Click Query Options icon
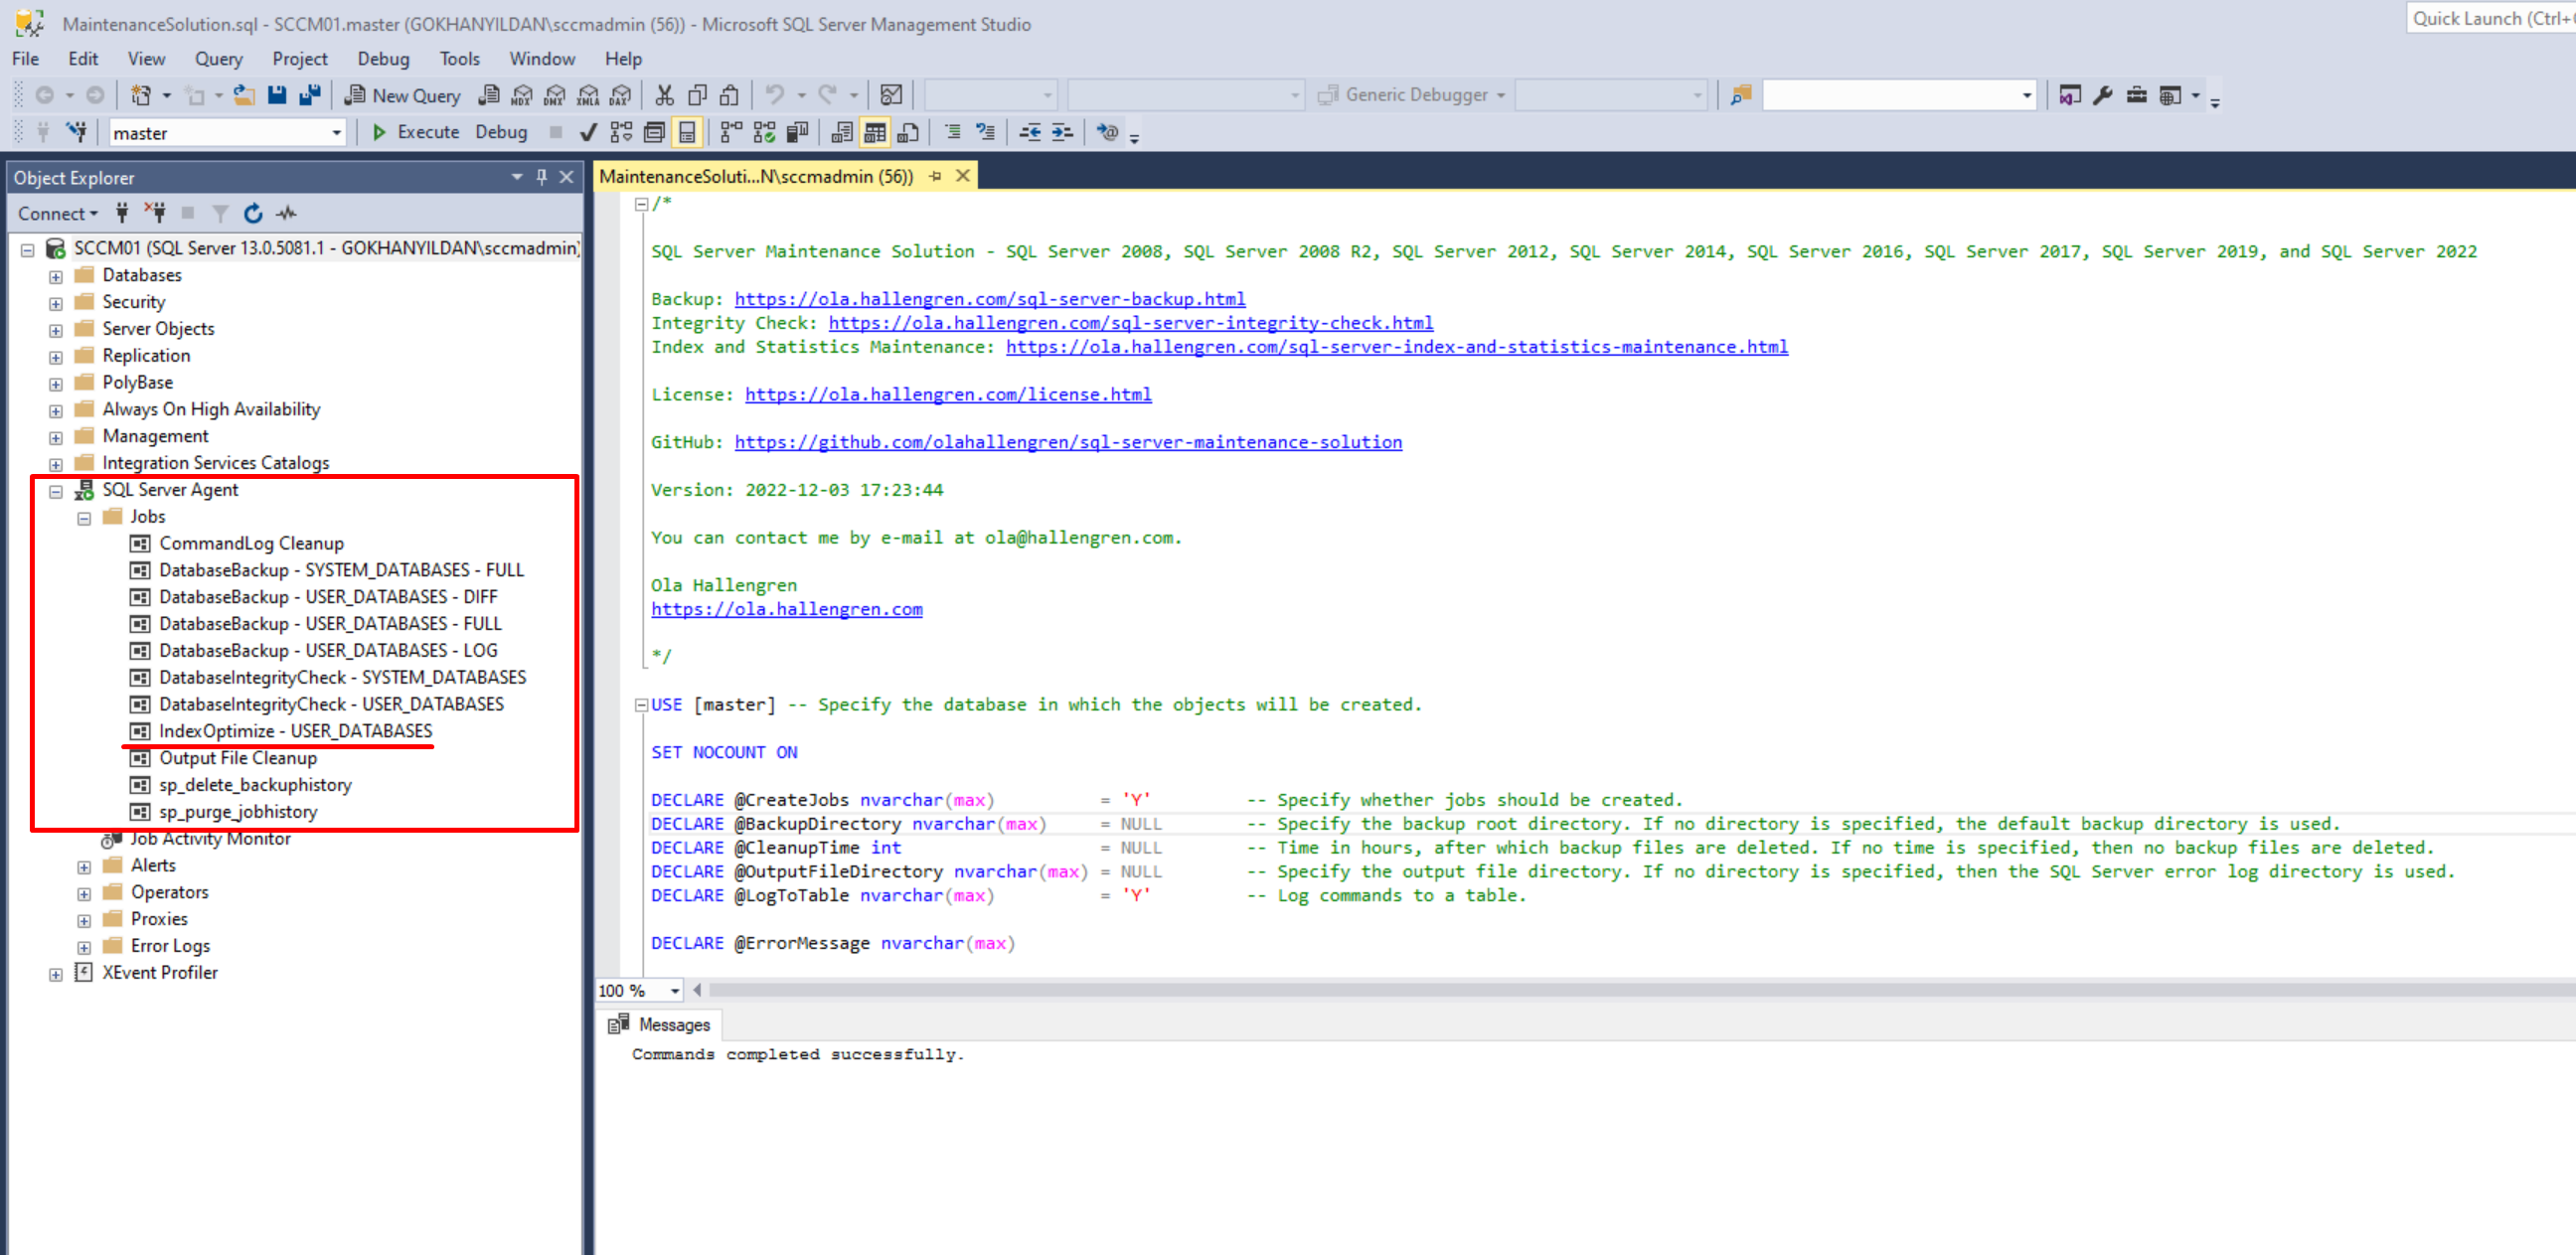This screenshot has width=2576, height=1255. pyautogui.click(x=654, y=132)
